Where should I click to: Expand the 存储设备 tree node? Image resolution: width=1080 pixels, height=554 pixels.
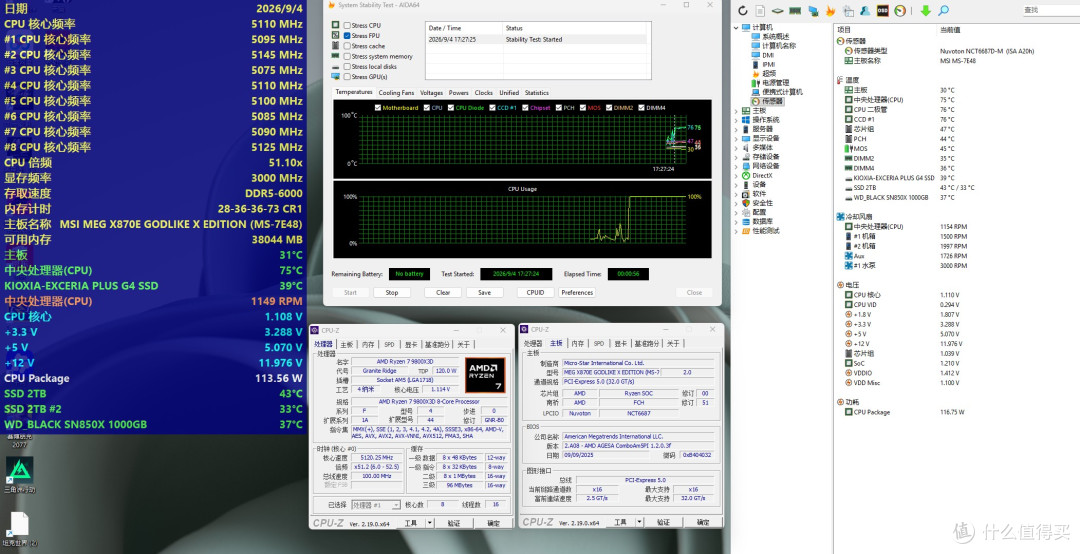pos(736,157)
